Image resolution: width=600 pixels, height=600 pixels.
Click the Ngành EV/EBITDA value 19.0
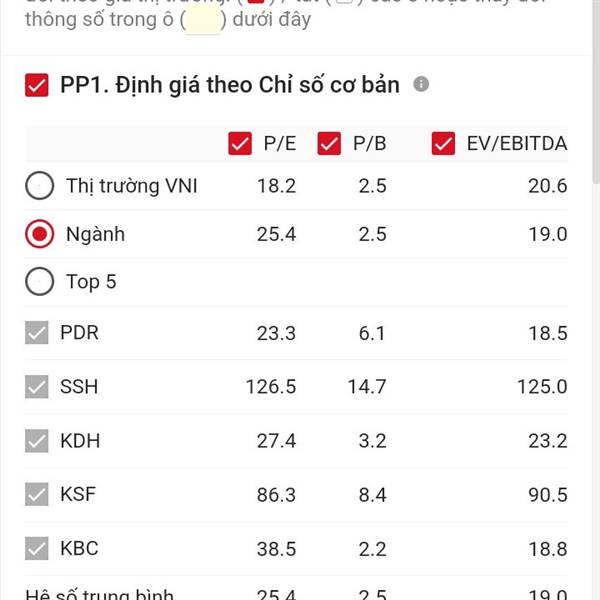(x=548, y=234)
